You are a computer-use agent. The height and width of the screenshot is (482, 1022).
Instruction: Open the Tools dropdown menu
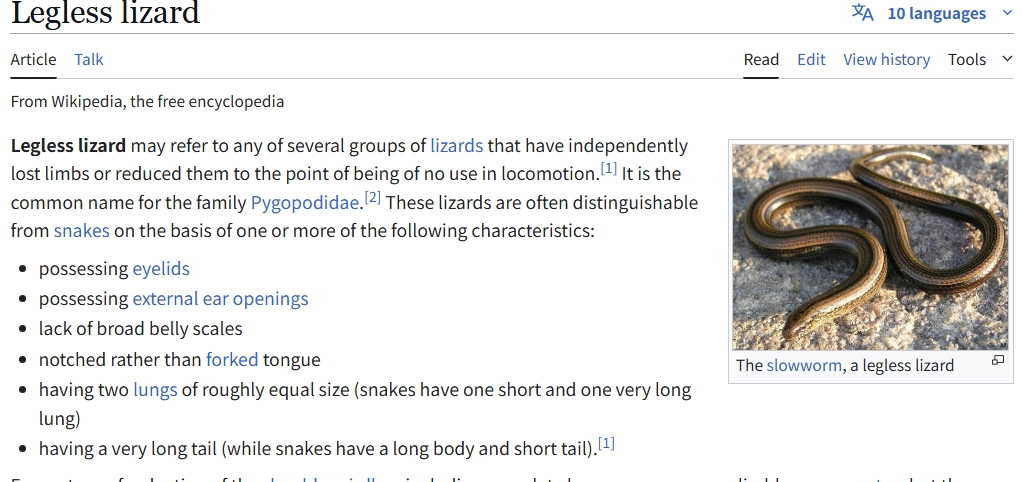(967, 59)
